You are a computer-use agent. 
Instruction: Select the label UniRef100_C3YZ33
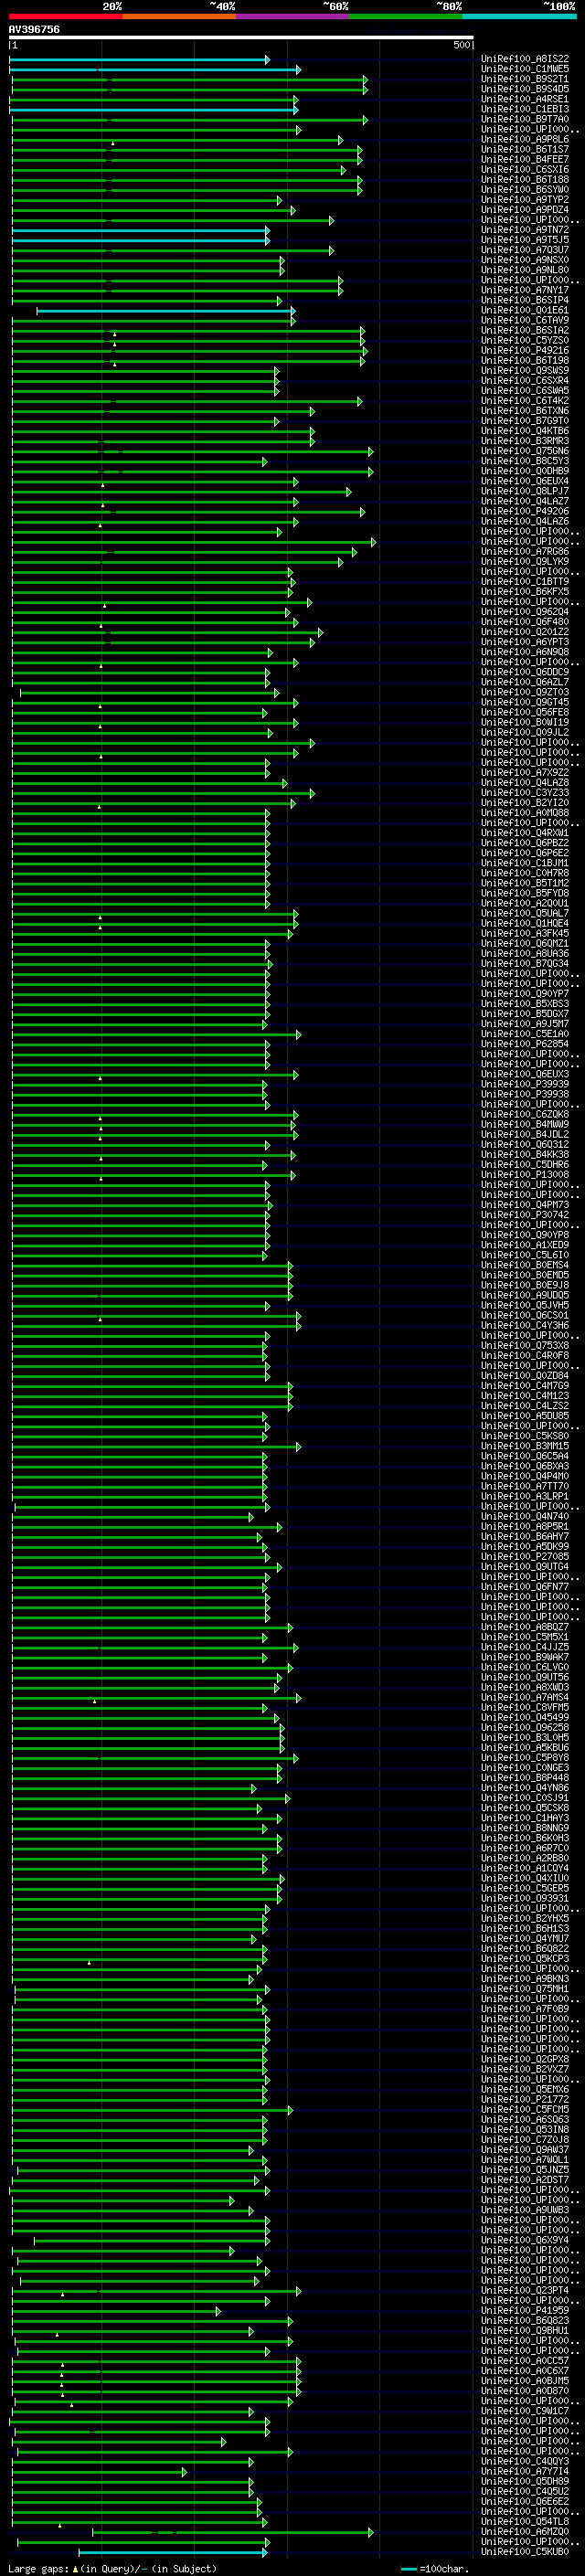525,792
